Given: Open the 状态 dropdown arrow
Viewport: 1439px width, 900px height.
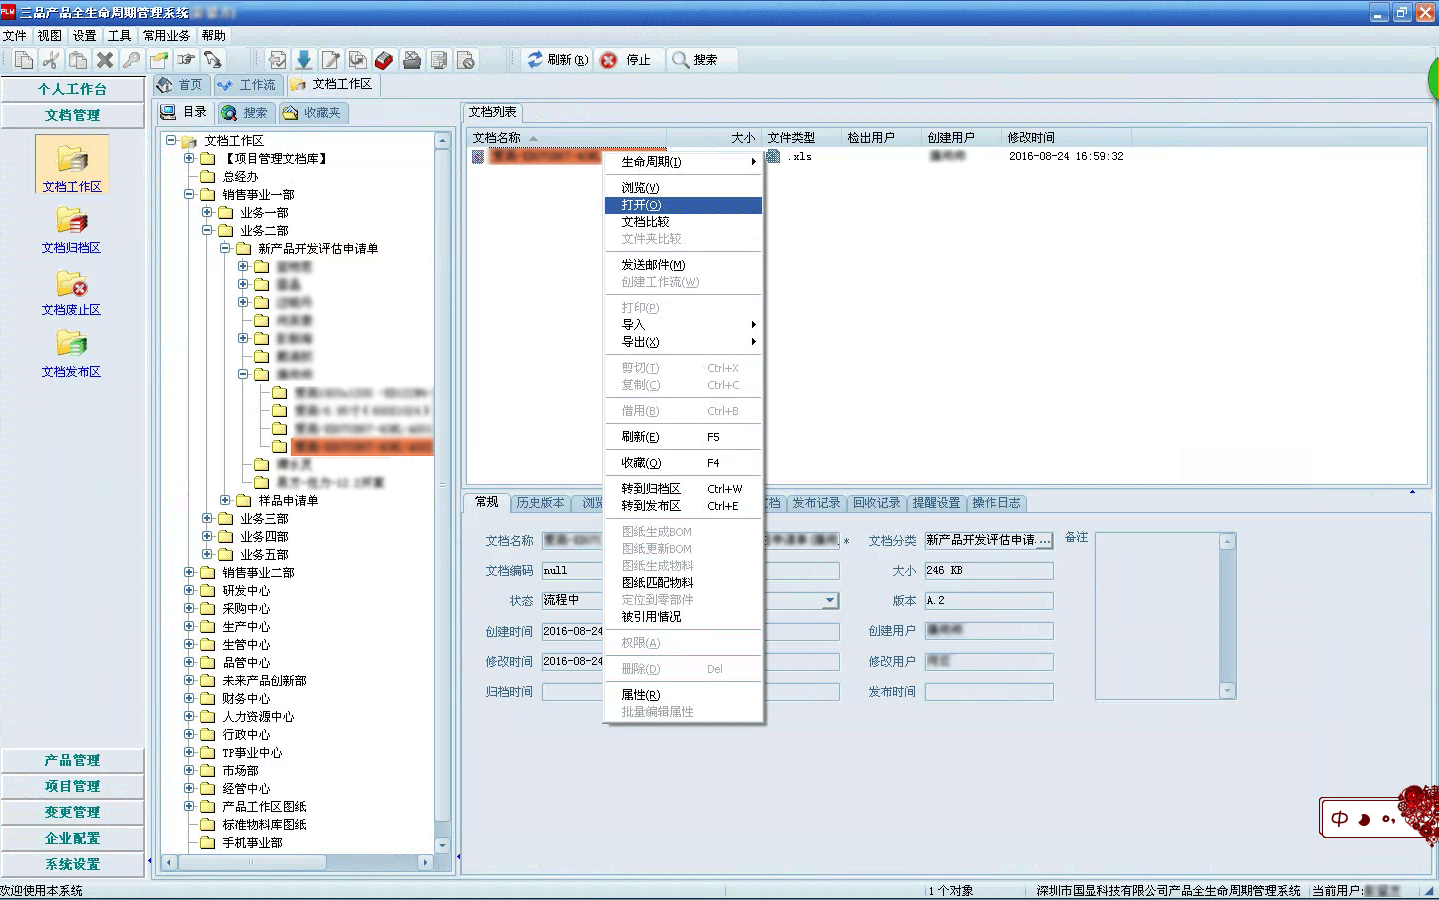Looking at the screenshot, I should point(830,601).
